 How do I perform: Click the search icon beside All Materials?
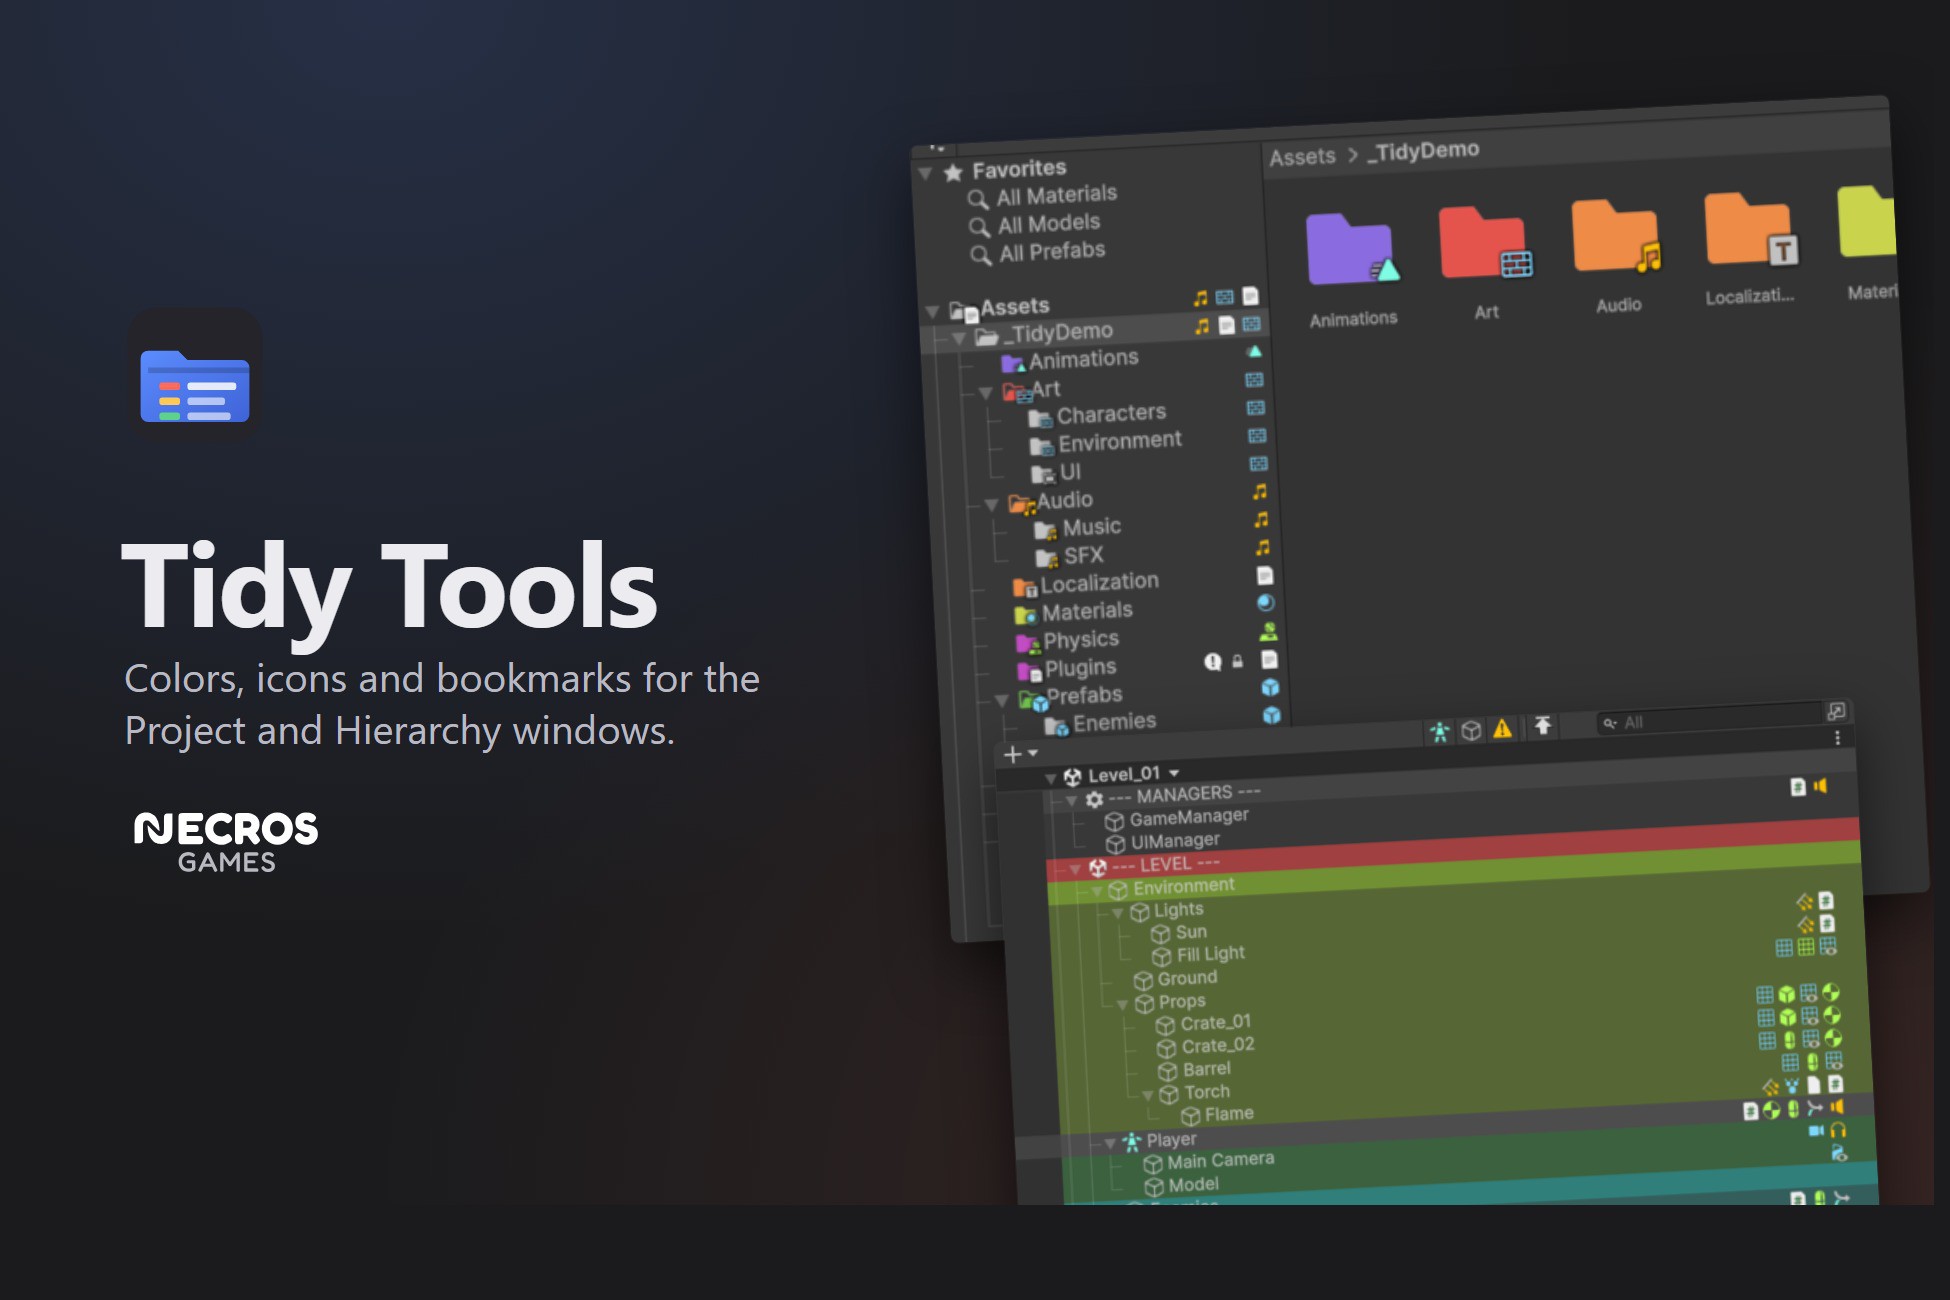tap(978, 199)
